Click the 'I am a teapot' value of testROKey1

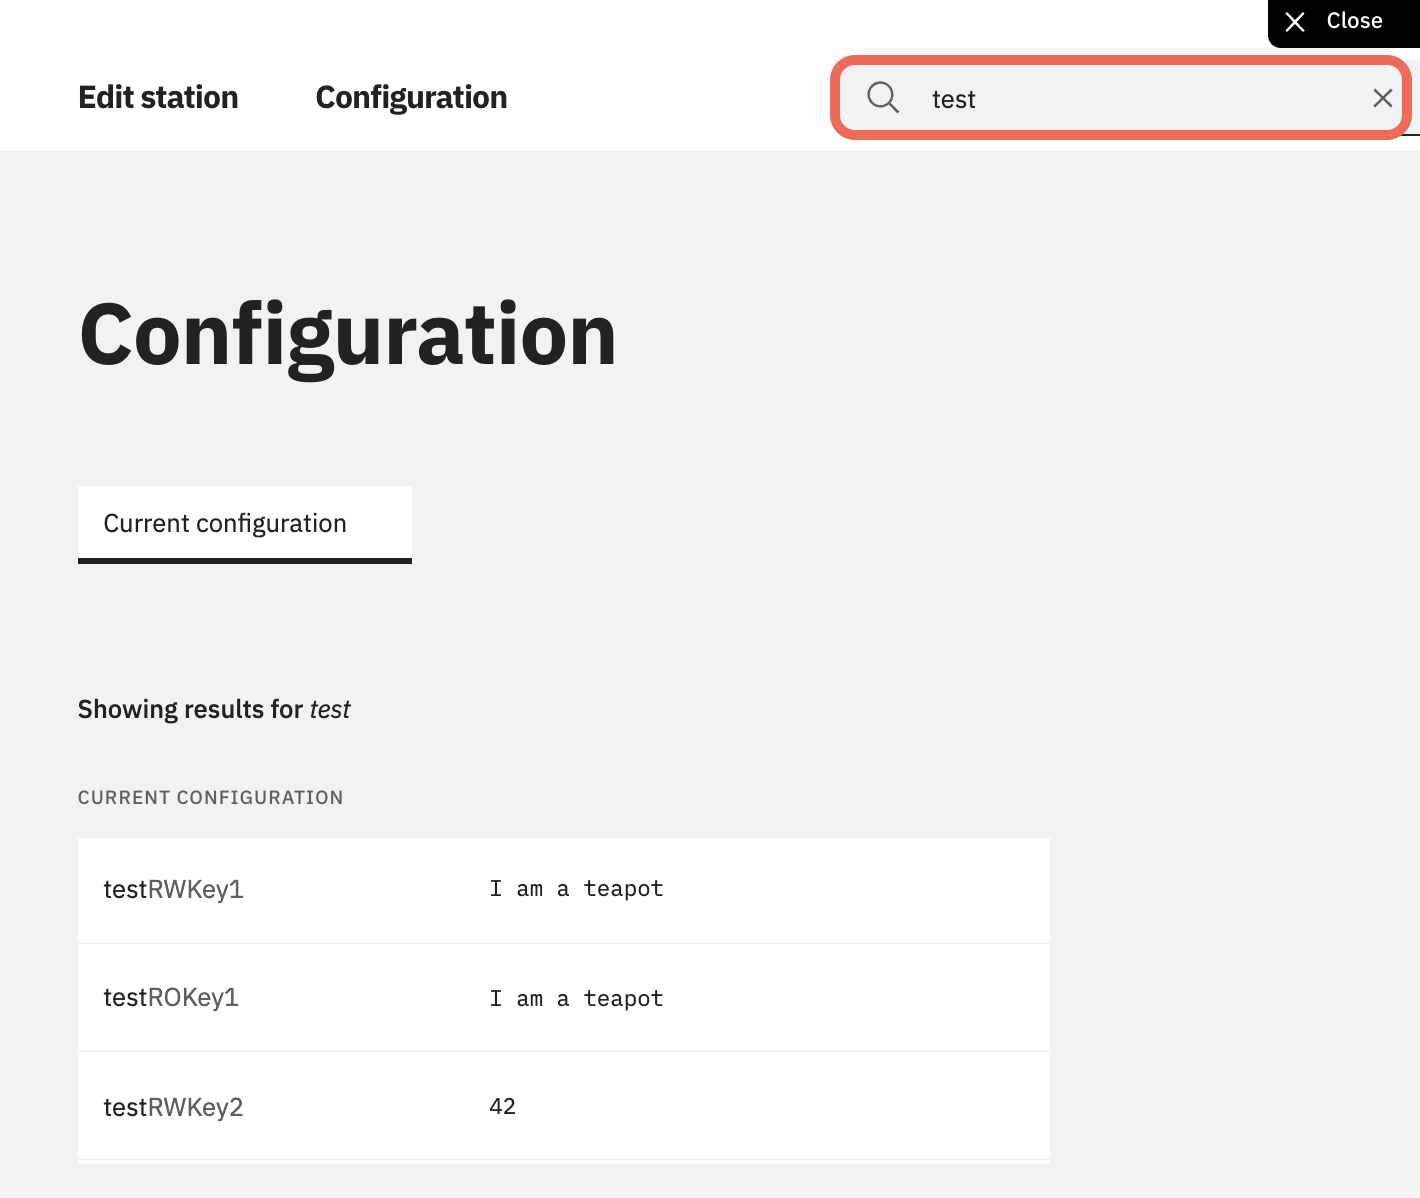click(x=576, y=999)
